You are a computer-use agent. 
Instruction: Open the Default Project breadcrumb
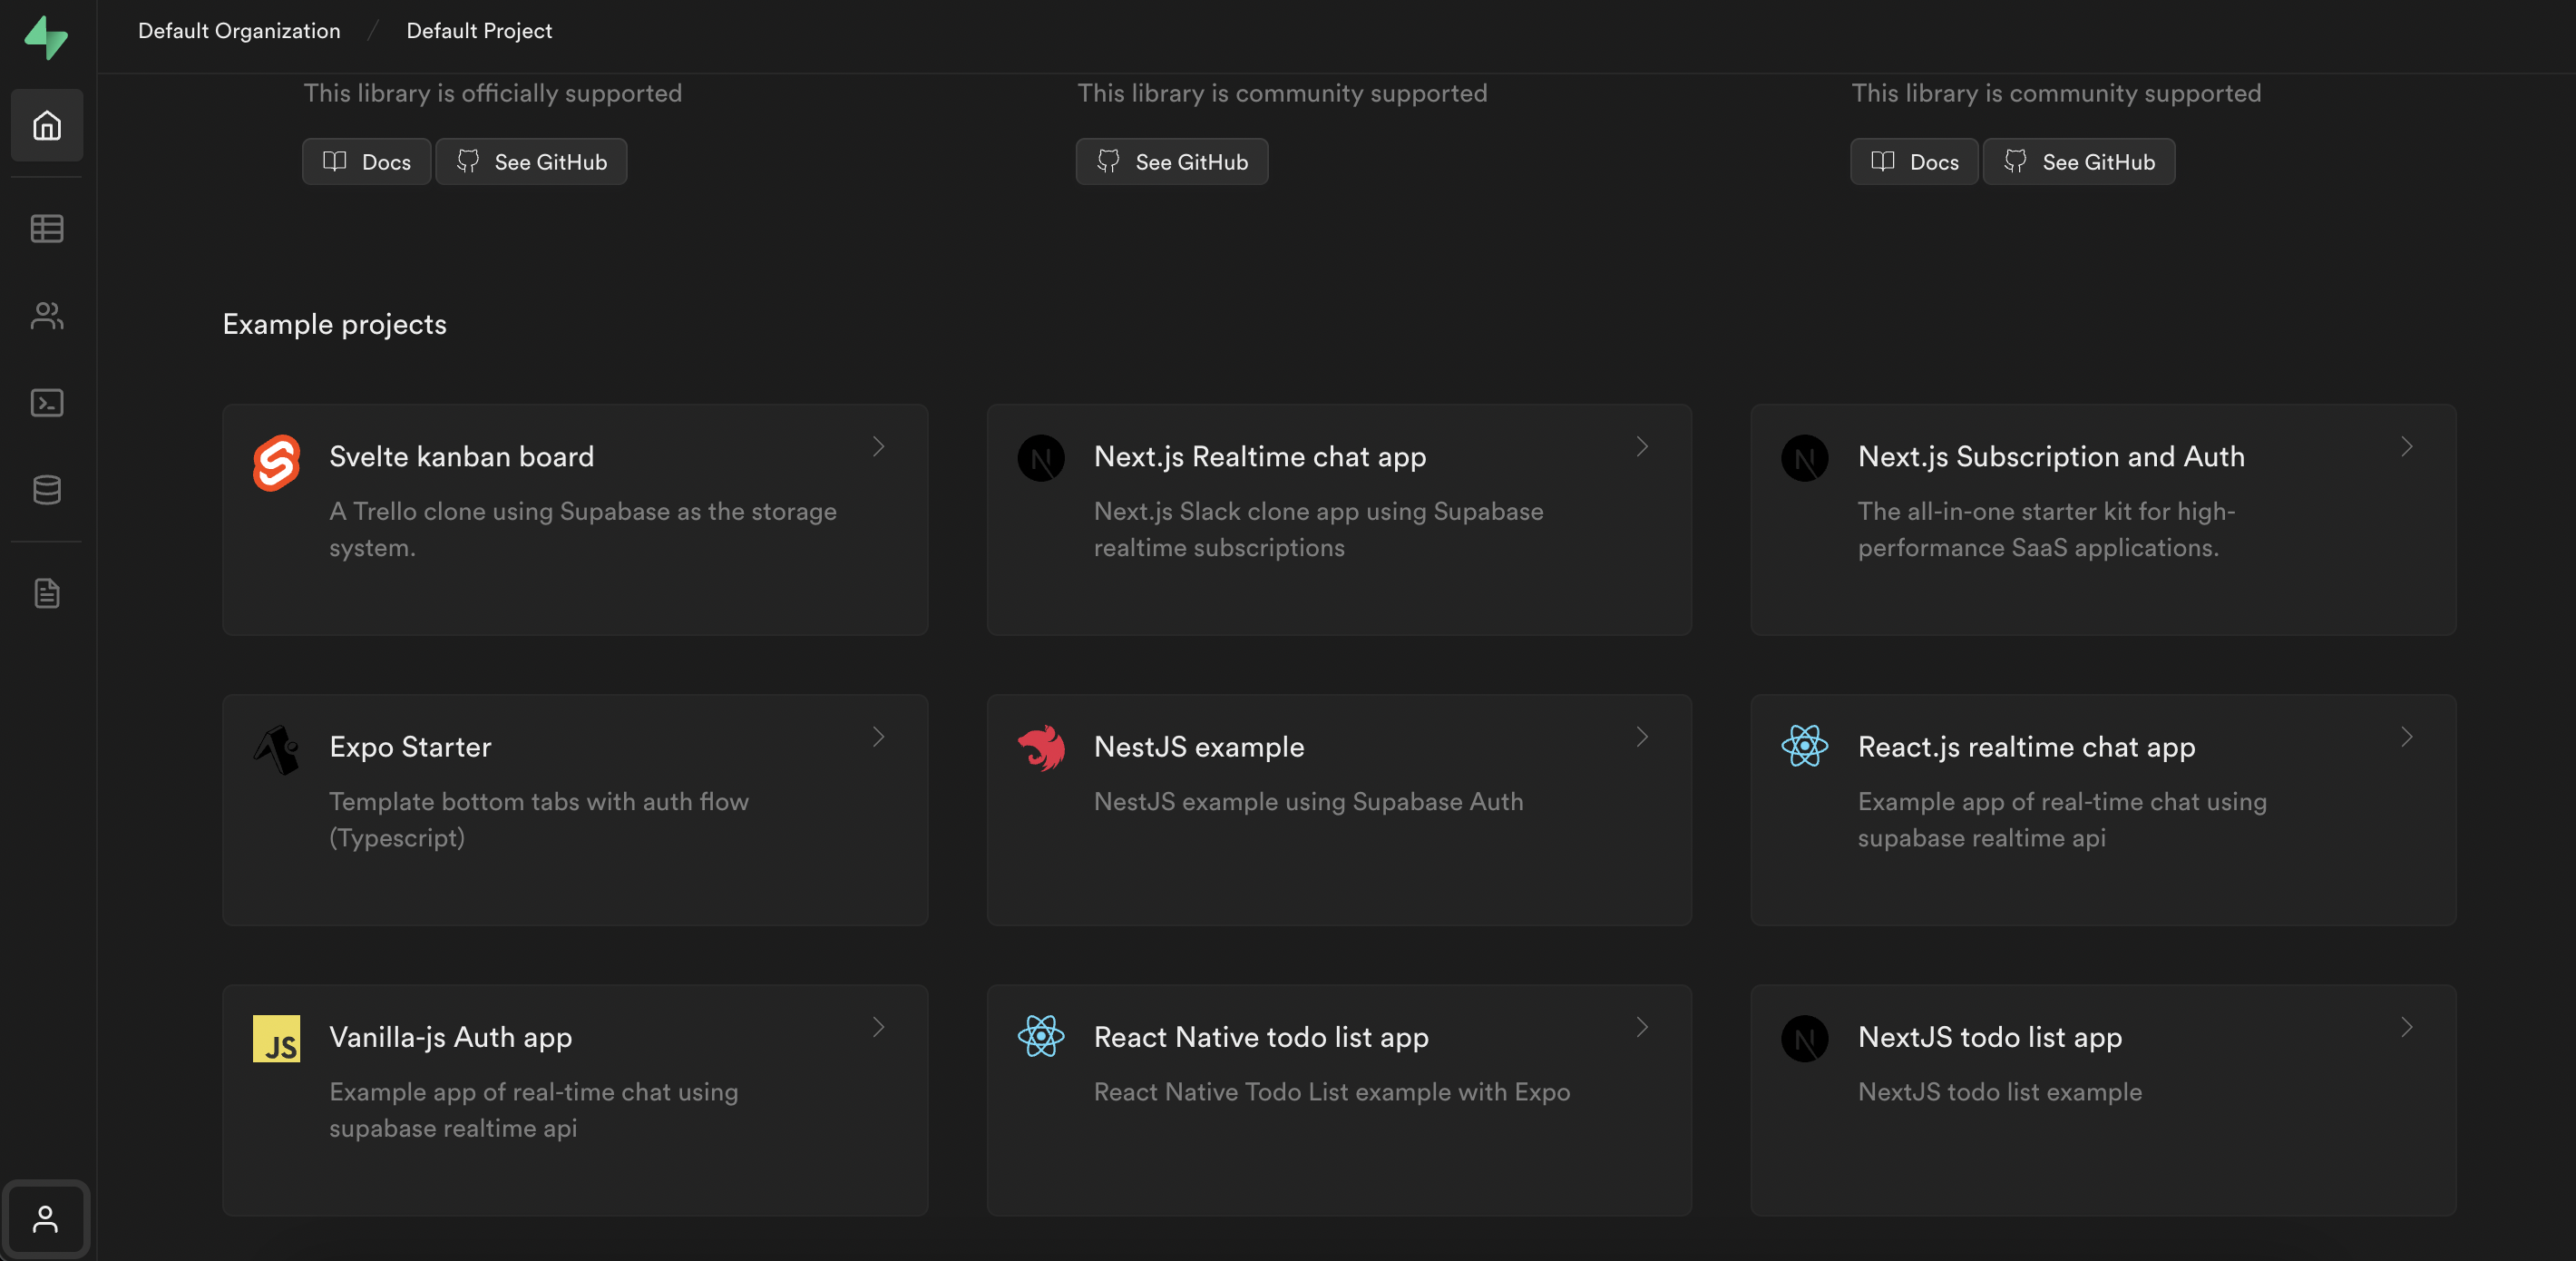[478, 30]
